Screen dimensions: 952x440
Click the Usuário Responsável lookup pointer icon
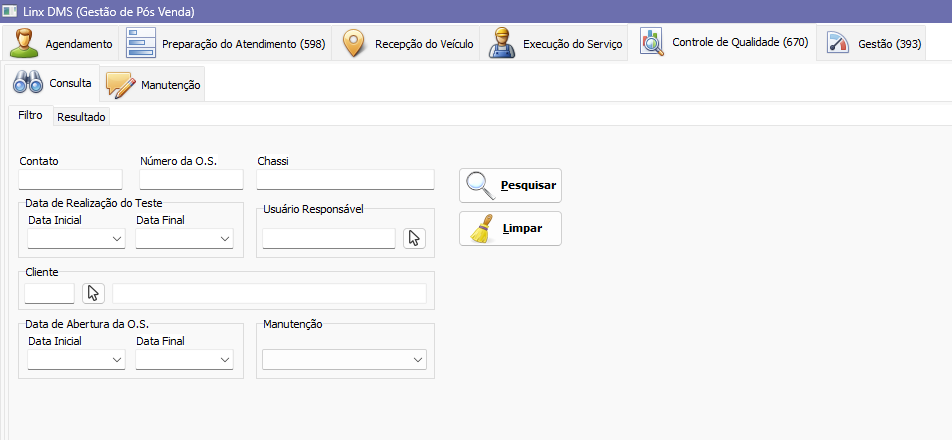415,239
